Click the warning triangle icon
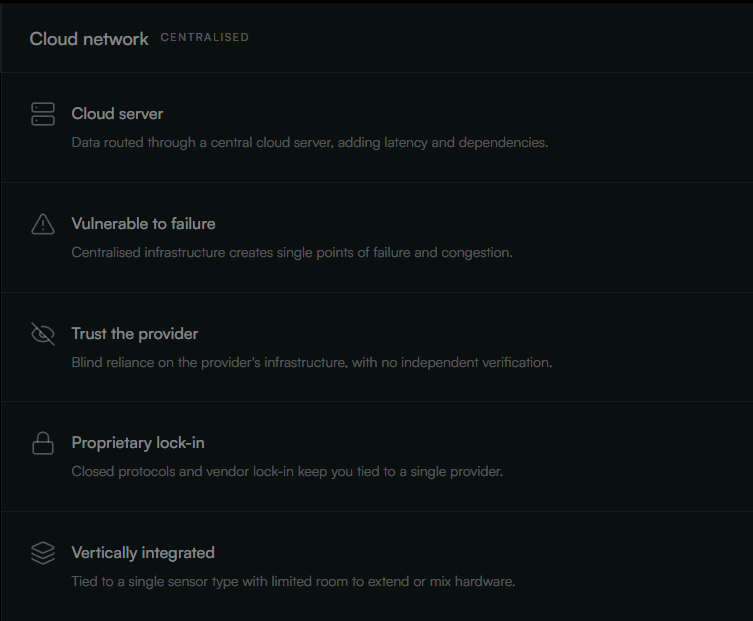Viewport: 753px width, 621px height. 43,224
